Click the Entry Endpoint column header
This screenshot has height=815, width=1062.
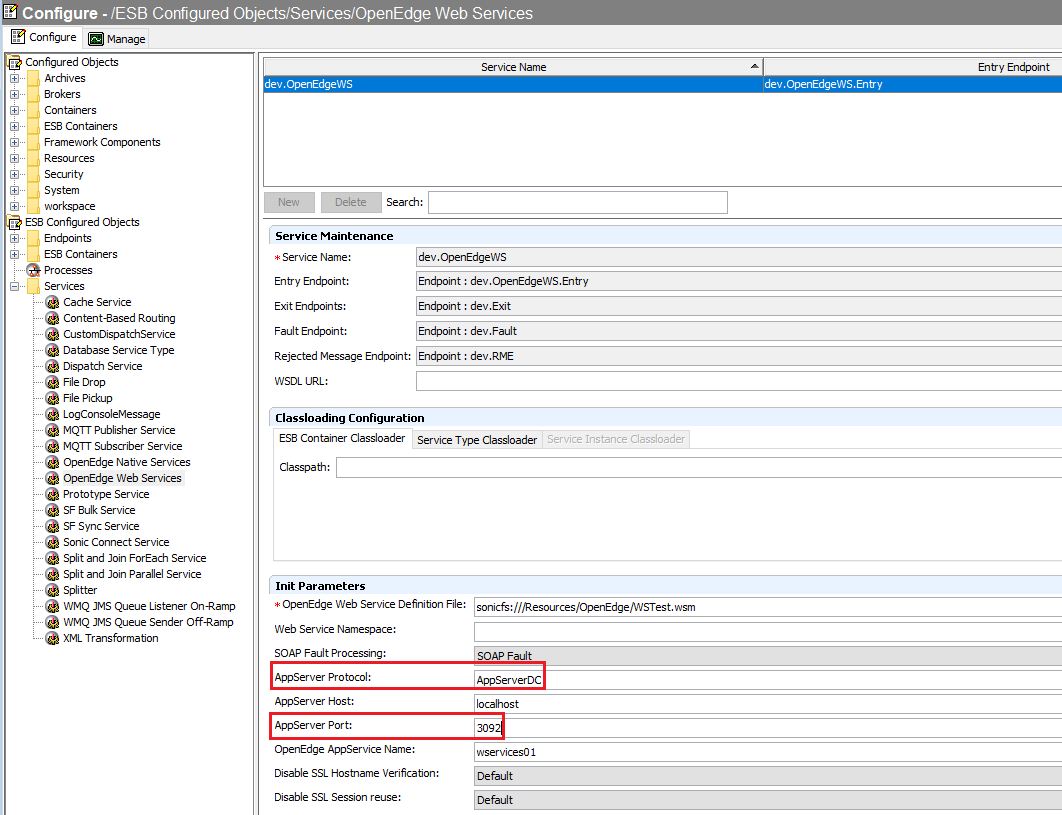pos(913,67)
